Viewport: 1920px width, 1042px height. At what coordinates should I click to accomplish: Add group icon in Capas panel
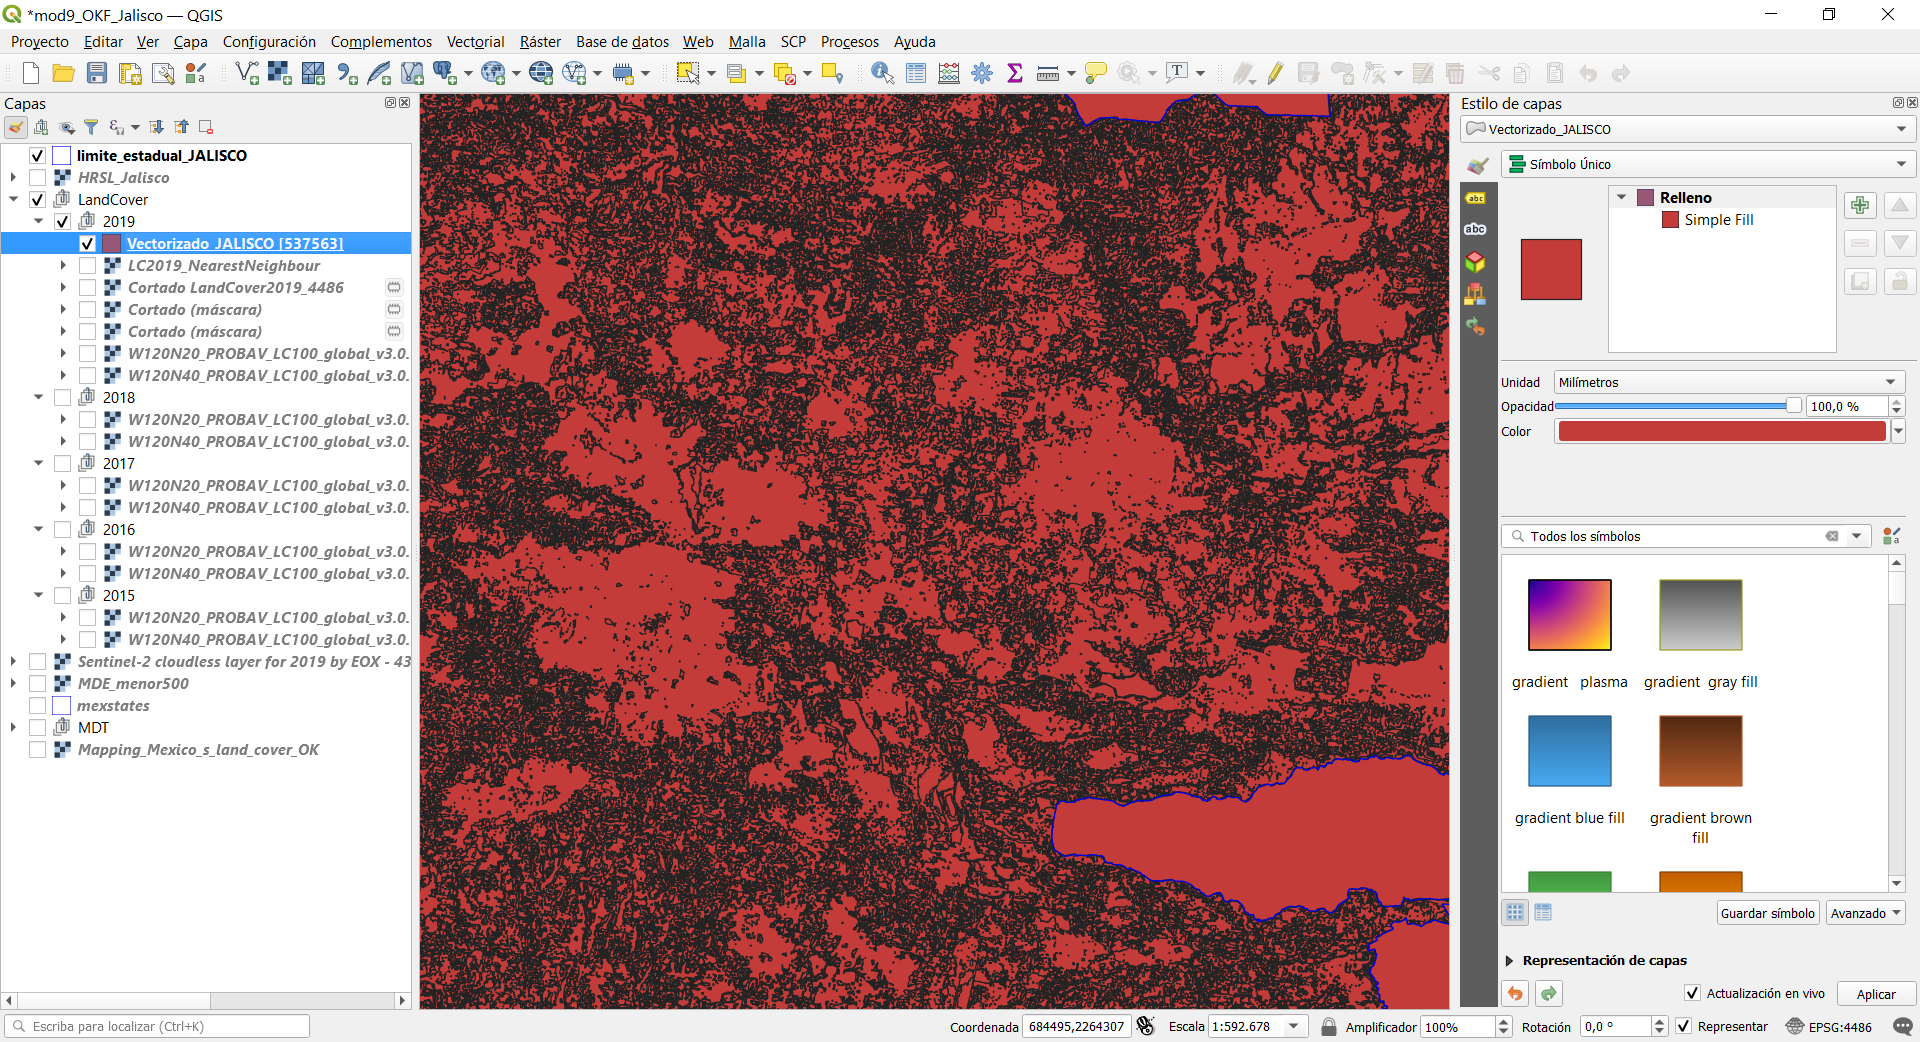(x=41, y=127)
